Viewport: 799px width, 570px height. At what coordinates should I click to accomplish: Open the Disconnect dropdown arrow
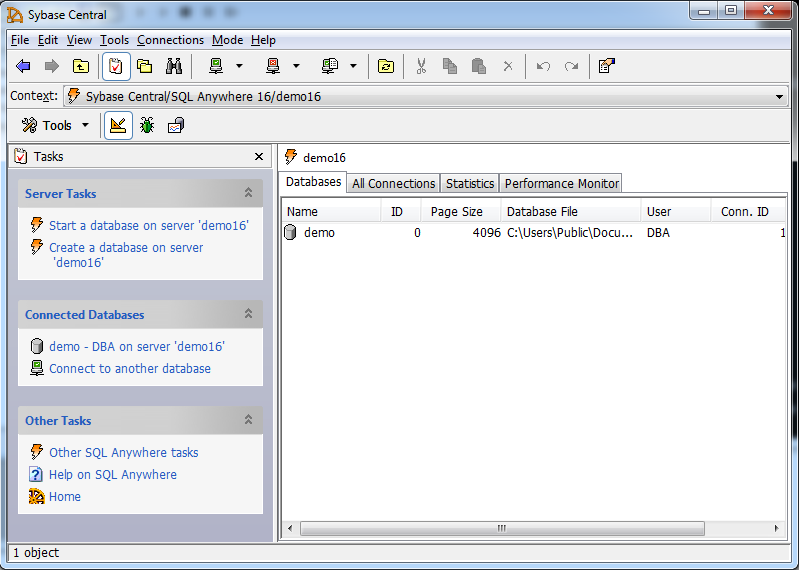[x=296, y=66]
